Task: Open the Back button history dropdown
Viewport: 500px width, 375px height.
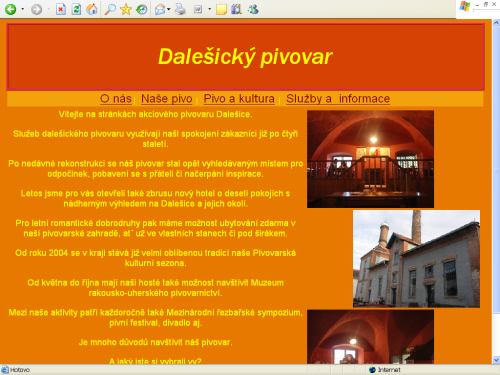Action: coord(23,9)
